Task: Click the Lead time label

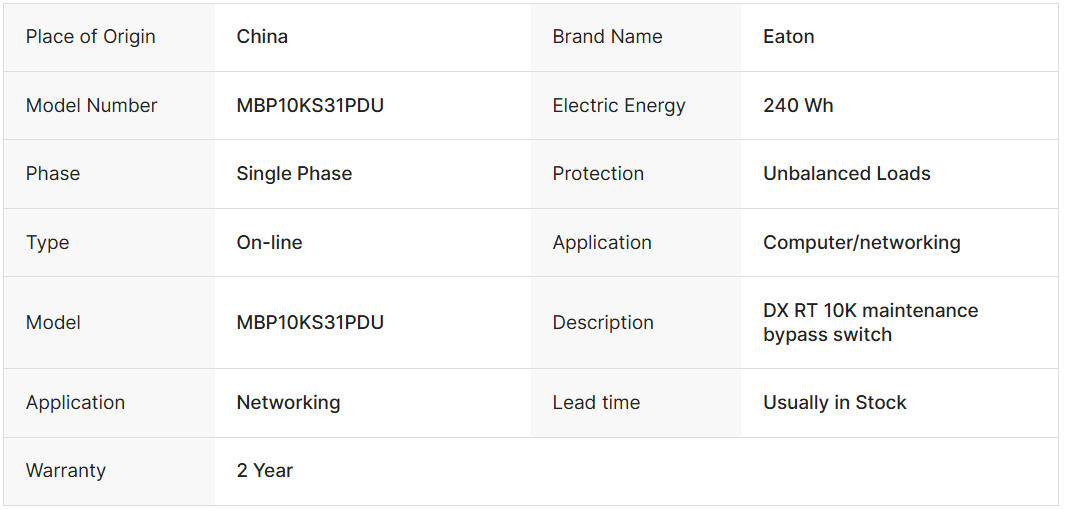Action: coord(596,403)
